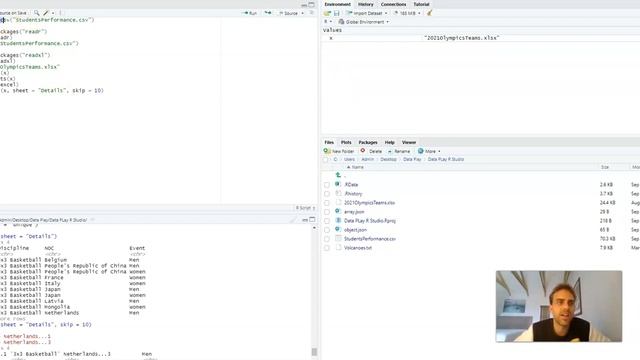Switch to the Files tab
This screenshot has height=360, width=640.
pos(329,142)
